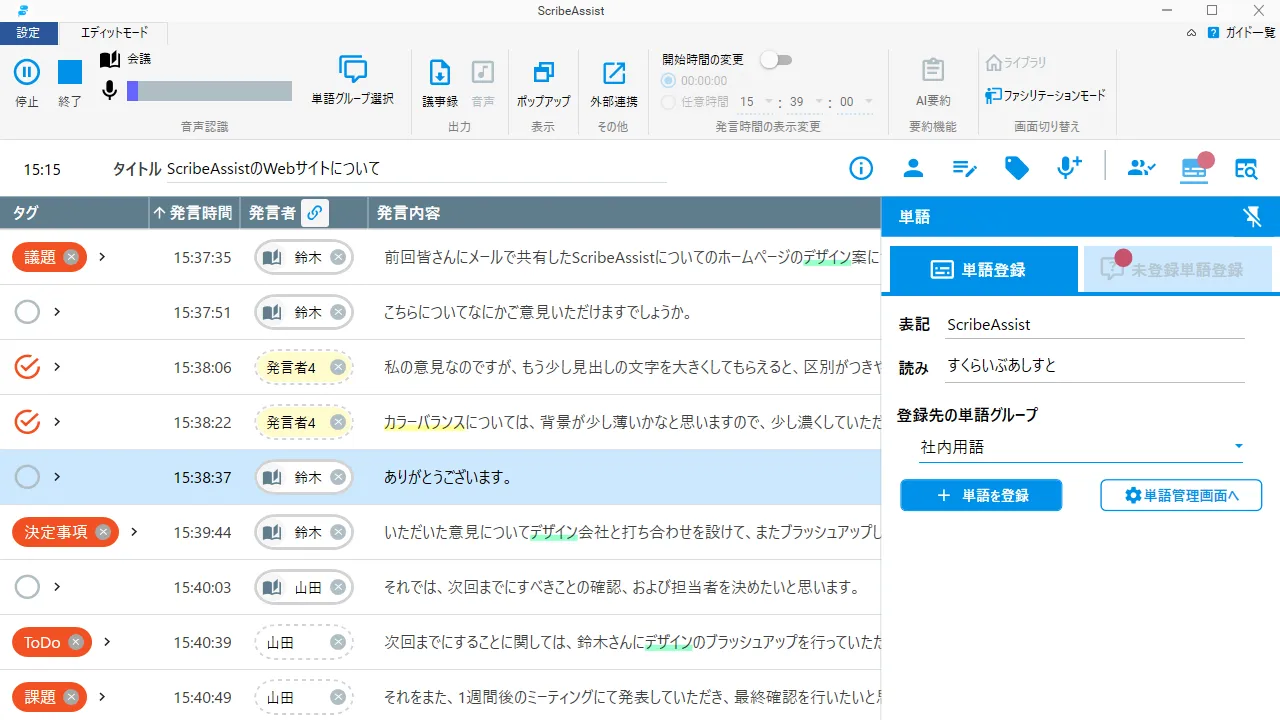Viewport: 1280px width, 720px height.
Task: Open ポップアップ display icon
Action: (x=544, y=72)
